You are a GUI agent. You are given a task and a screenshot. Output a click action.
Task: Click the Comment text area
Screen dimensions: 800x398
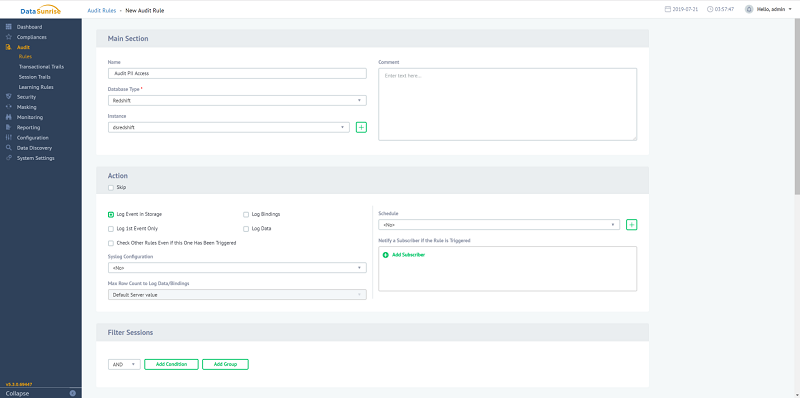(508, 104)
